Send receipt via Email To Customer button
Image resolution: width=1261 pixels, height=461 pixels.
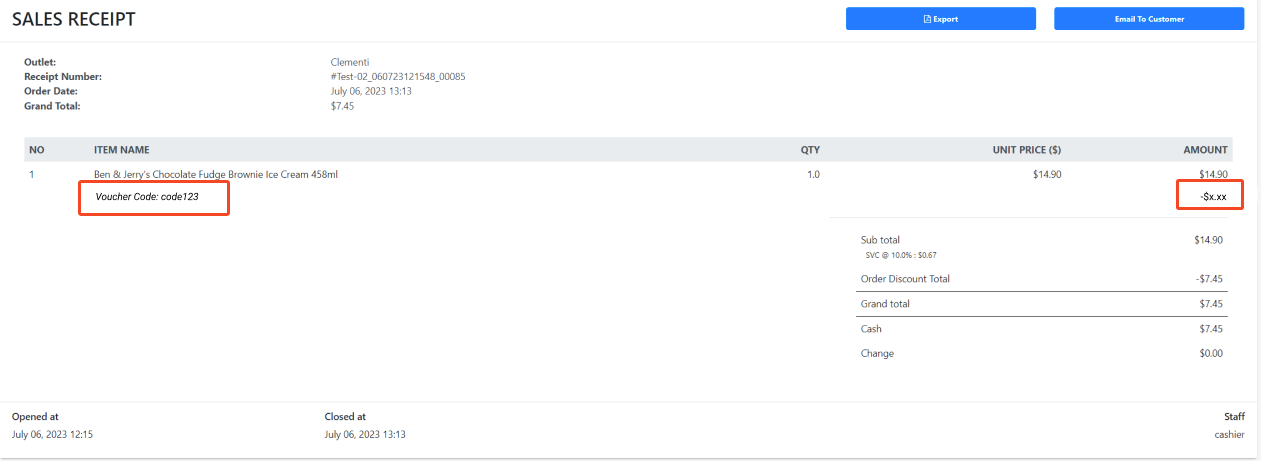click(1149, 19)
